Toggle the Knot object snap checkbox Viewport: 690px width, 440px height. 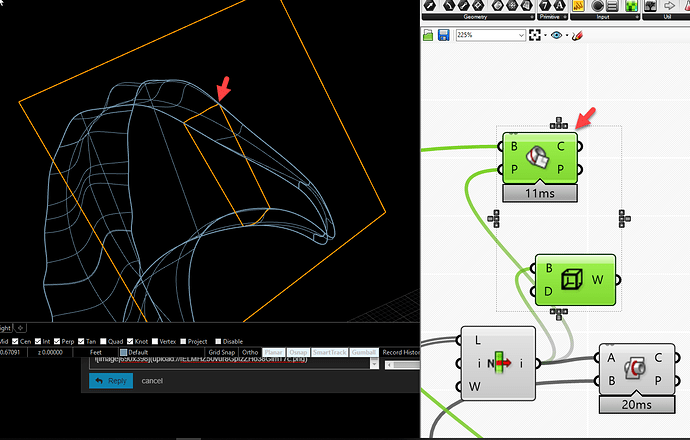click(x=130, y=341)
